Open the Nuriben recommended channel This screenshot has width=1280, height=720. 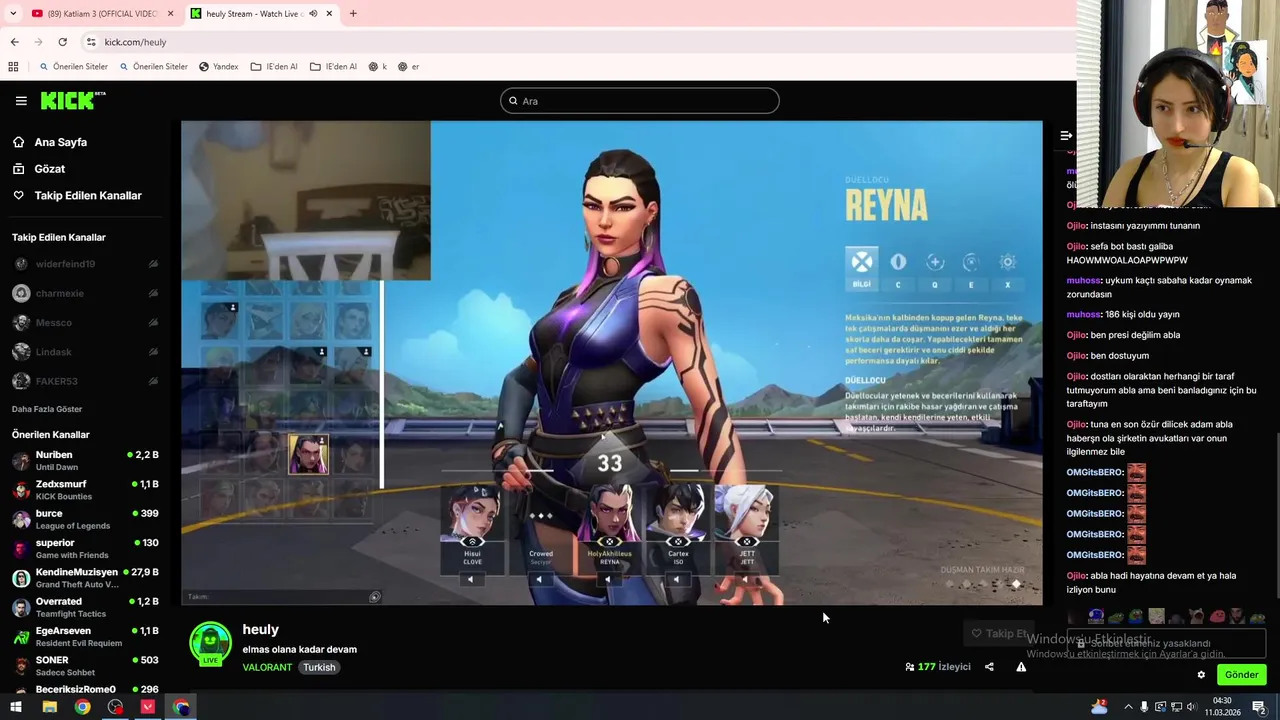pyautogui.click(x=85, y=461)
